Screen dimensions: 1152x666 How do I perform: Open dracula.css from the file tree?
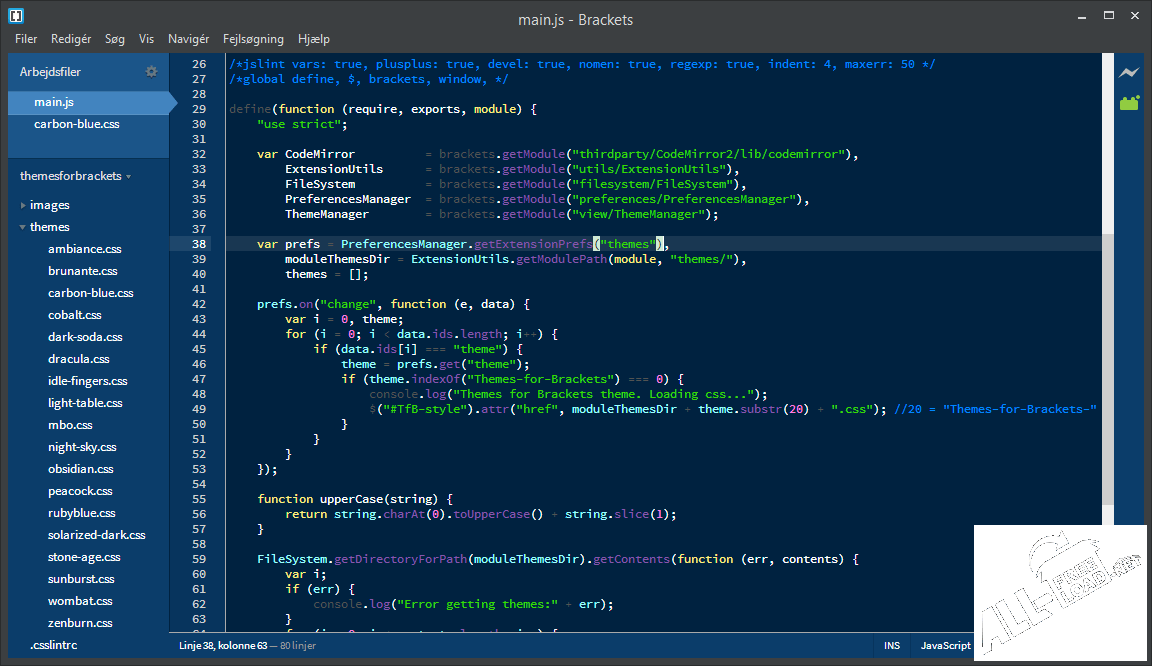pyautogui.click(x=79, y=359)
